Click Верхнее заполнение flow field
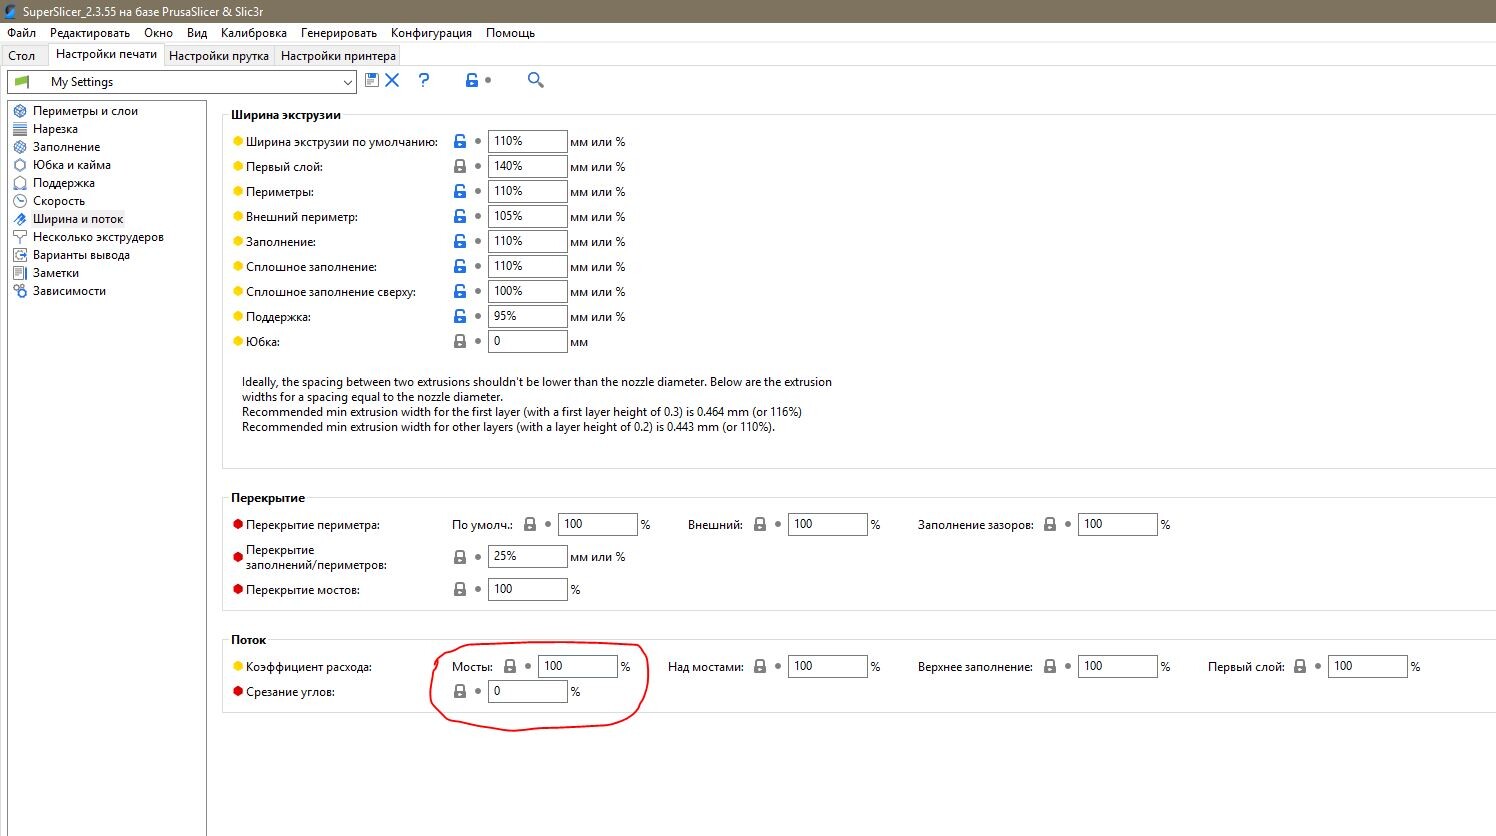The height and width of the screenshot is (836, 1496). pos(1117,667)
